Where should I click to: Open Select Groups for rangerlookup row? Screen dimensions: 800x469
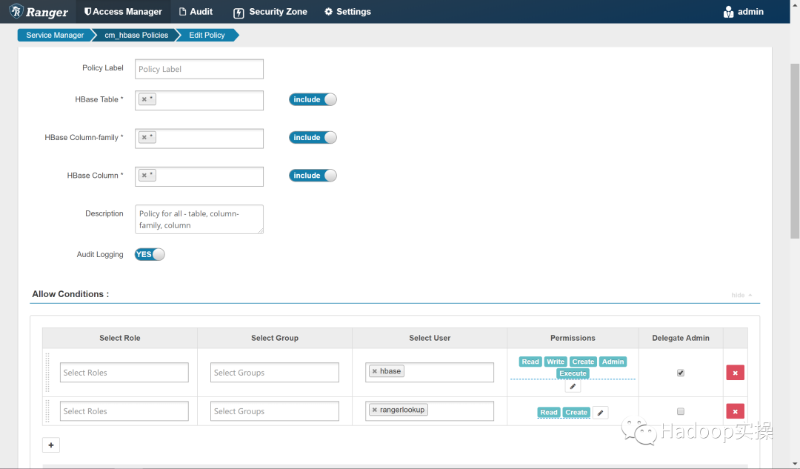[x=274, y=411]
